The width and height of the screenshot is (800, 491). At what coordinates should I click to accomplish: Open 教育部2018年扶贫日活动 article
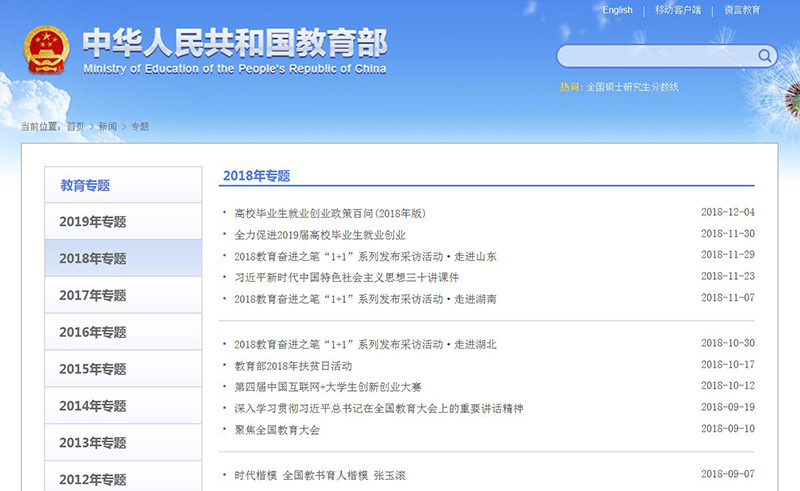[x=293, y=365]
